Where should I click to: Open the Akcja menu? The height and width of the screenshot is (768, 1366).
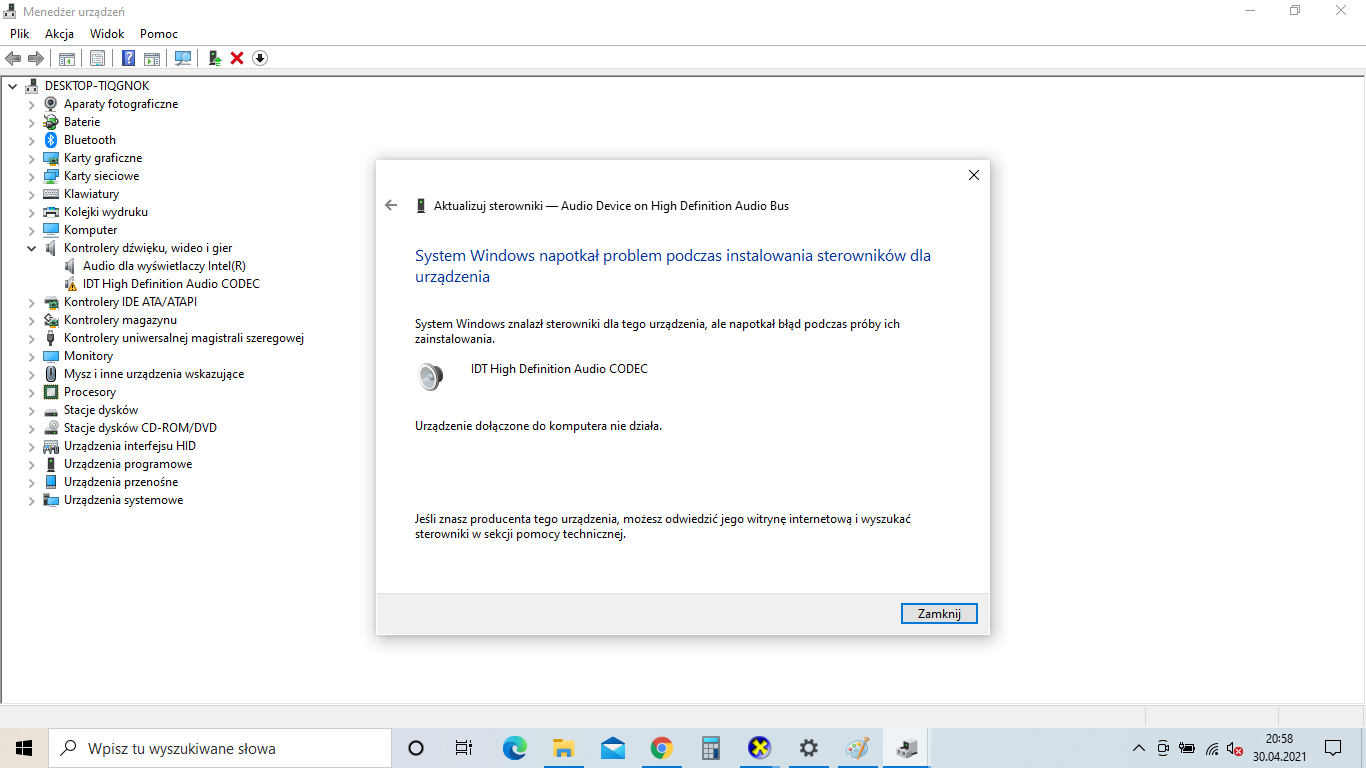pos(59,33)
